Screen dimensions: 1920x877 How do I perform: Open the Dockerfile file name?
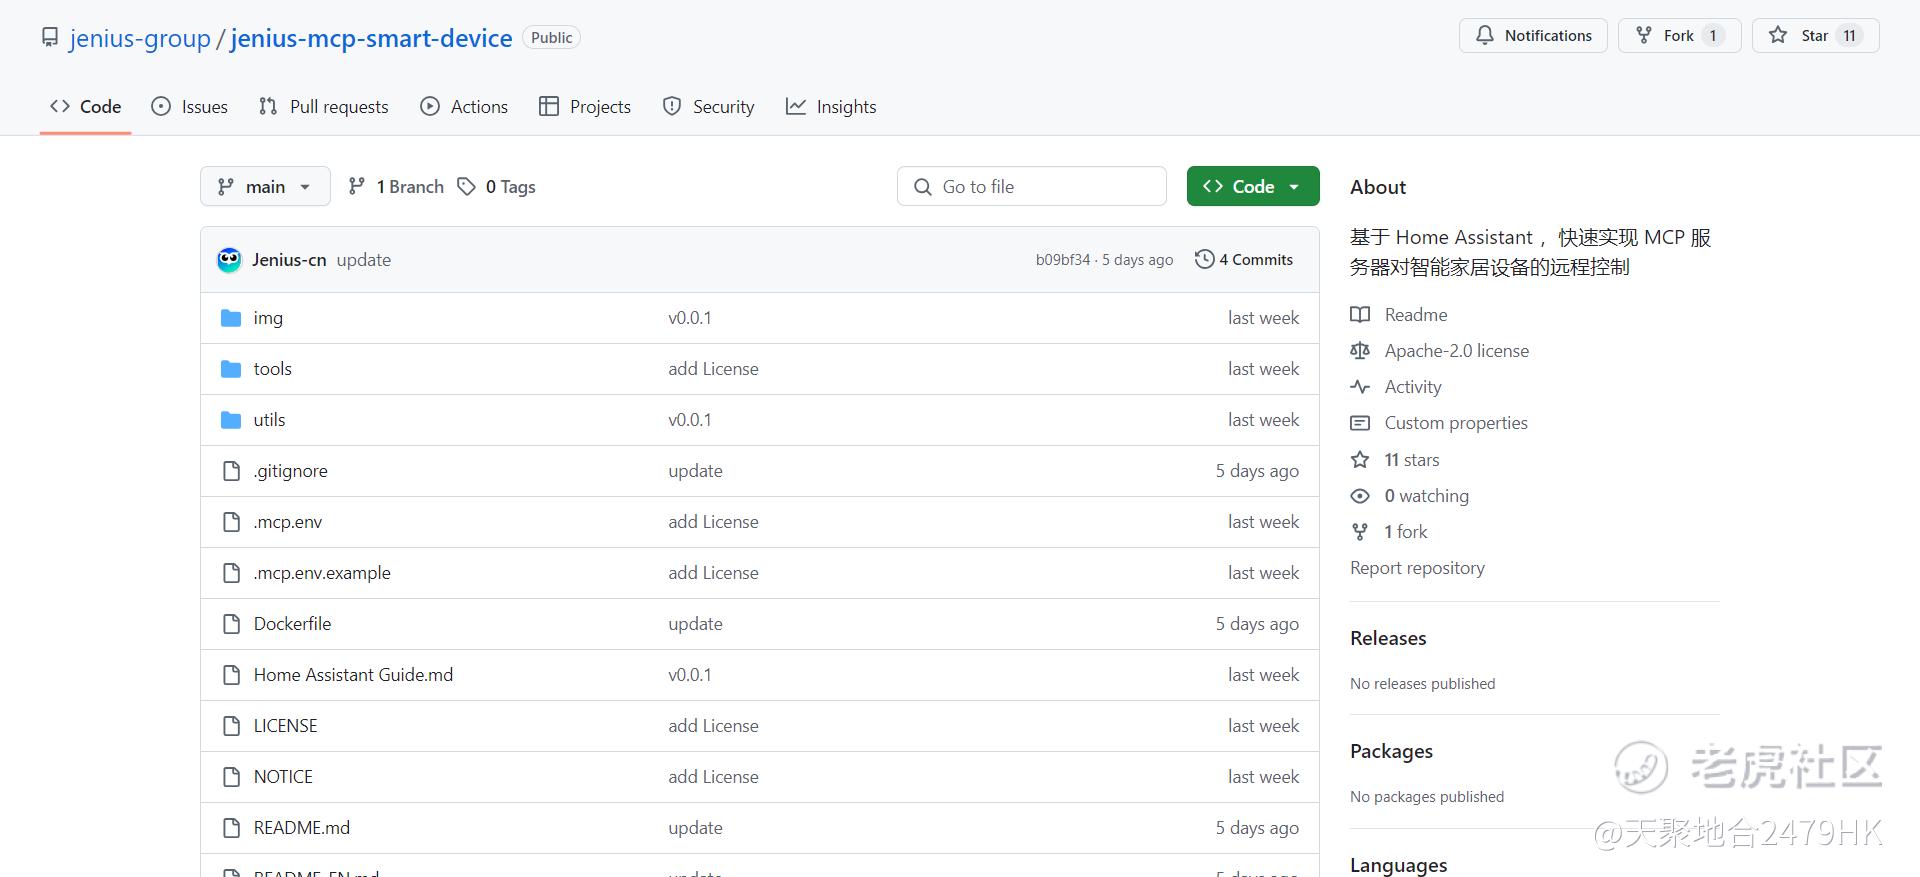tap(292, 624)
